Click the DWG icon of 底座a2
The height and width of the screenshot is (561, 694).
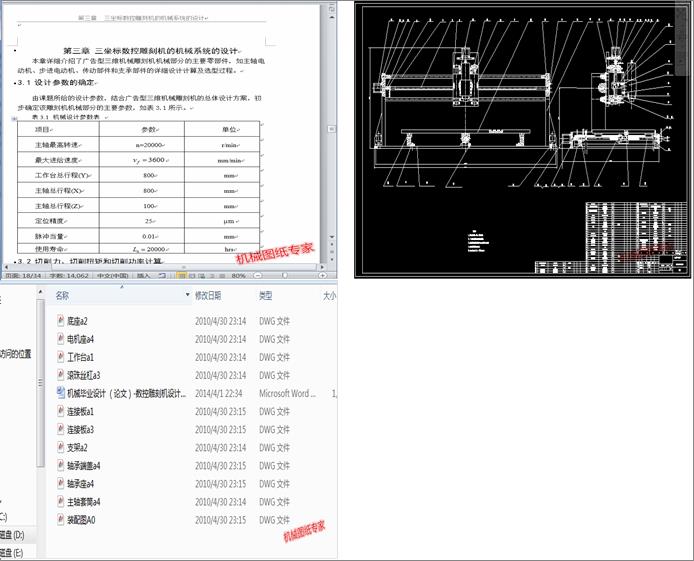(x=61, y=320)
